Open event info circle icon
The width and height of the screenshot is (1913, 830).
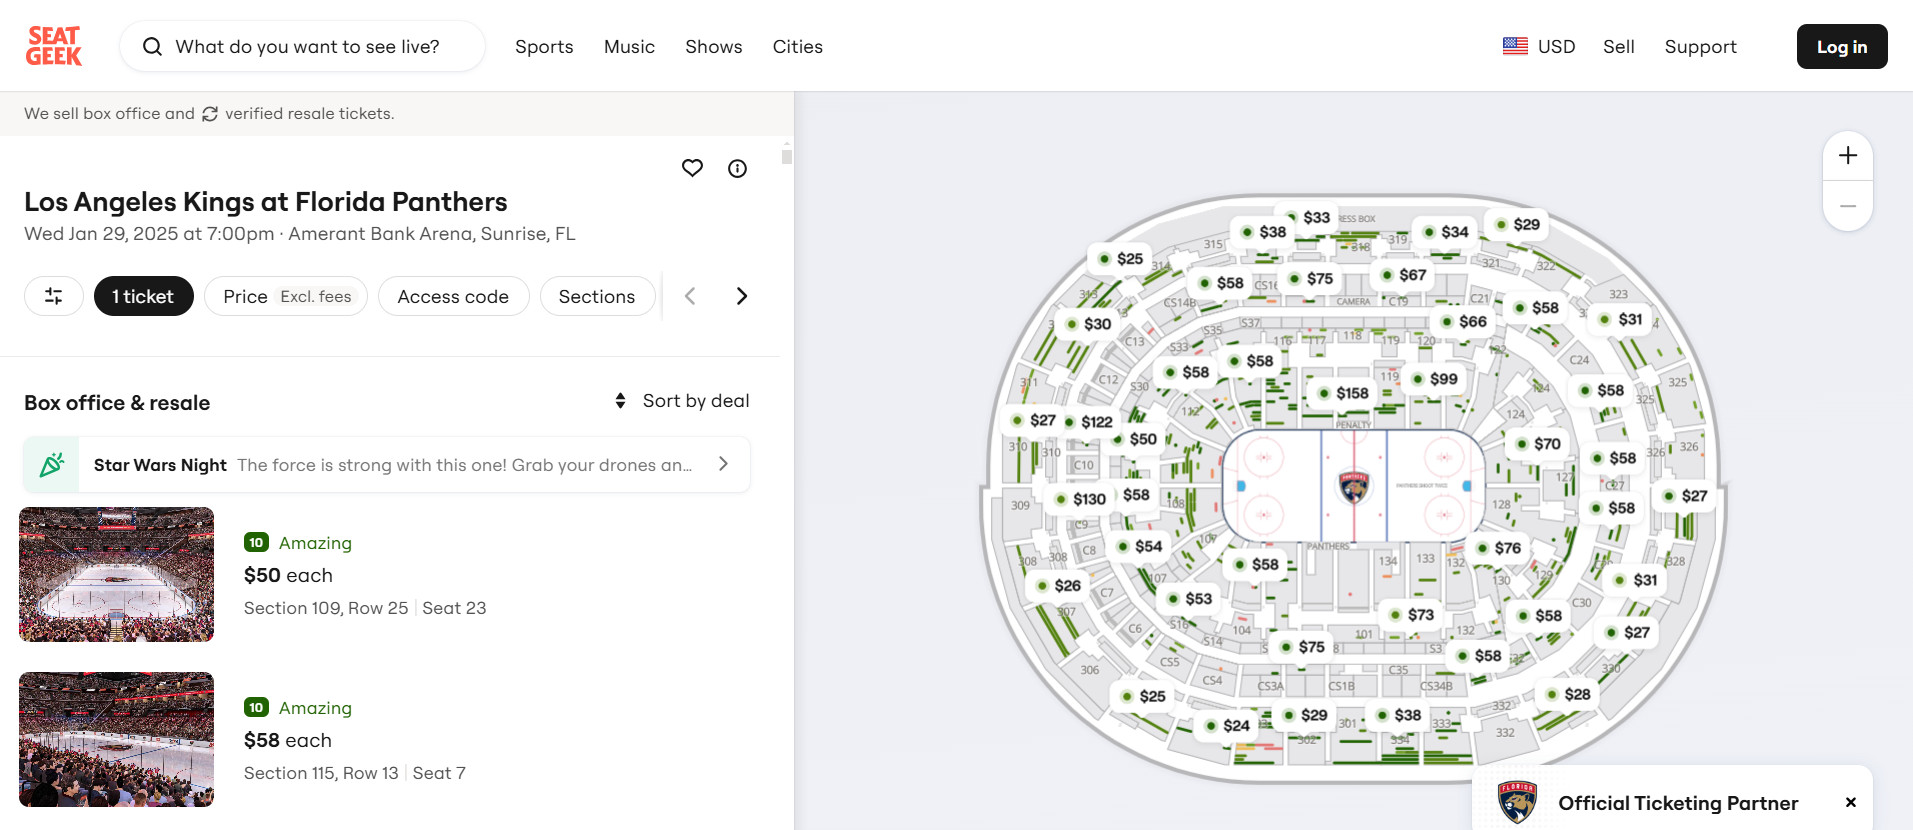737,169
